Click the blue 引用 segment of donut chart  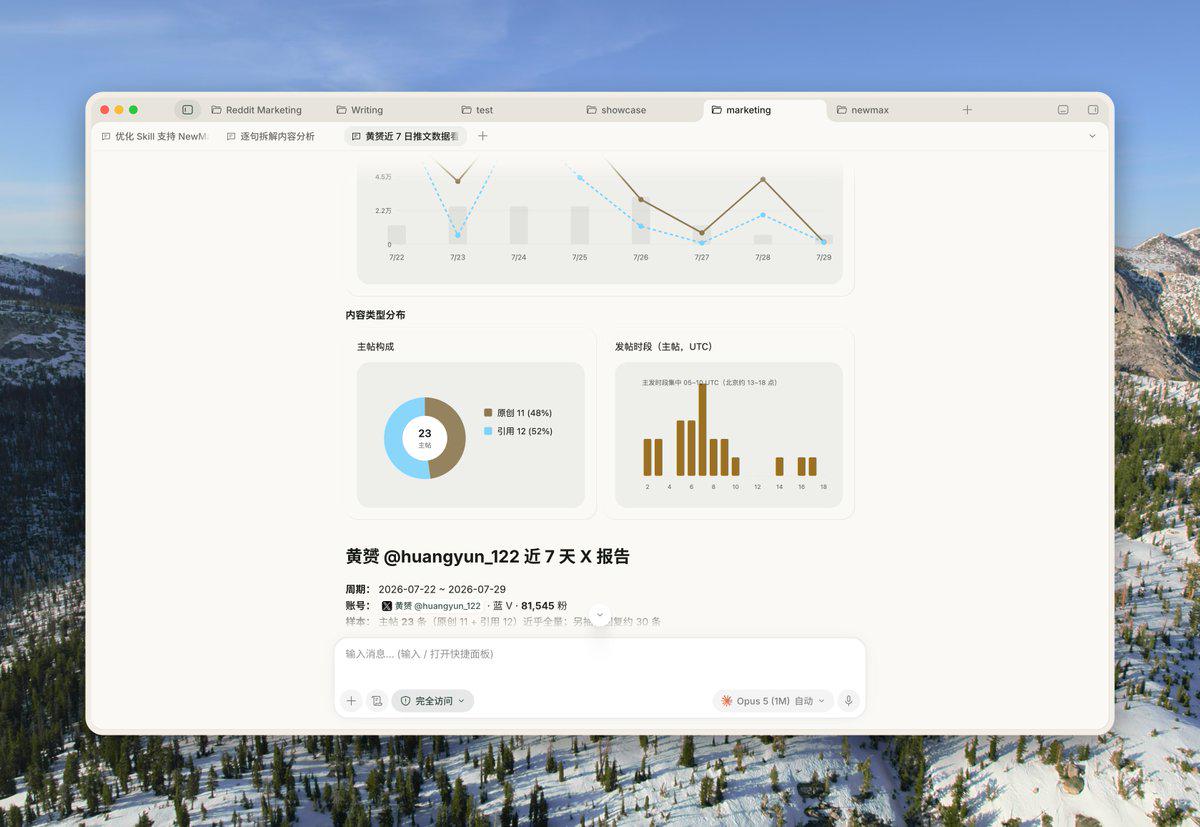pos(395,440)
